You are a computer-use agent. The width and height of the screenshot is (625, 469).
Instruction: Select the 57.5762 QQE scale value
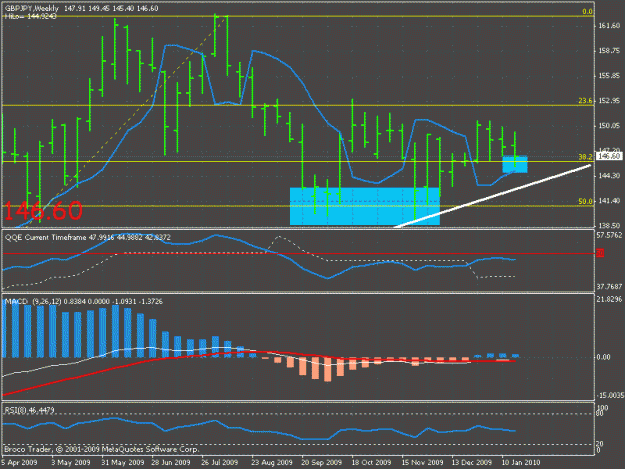pos(609,235)
